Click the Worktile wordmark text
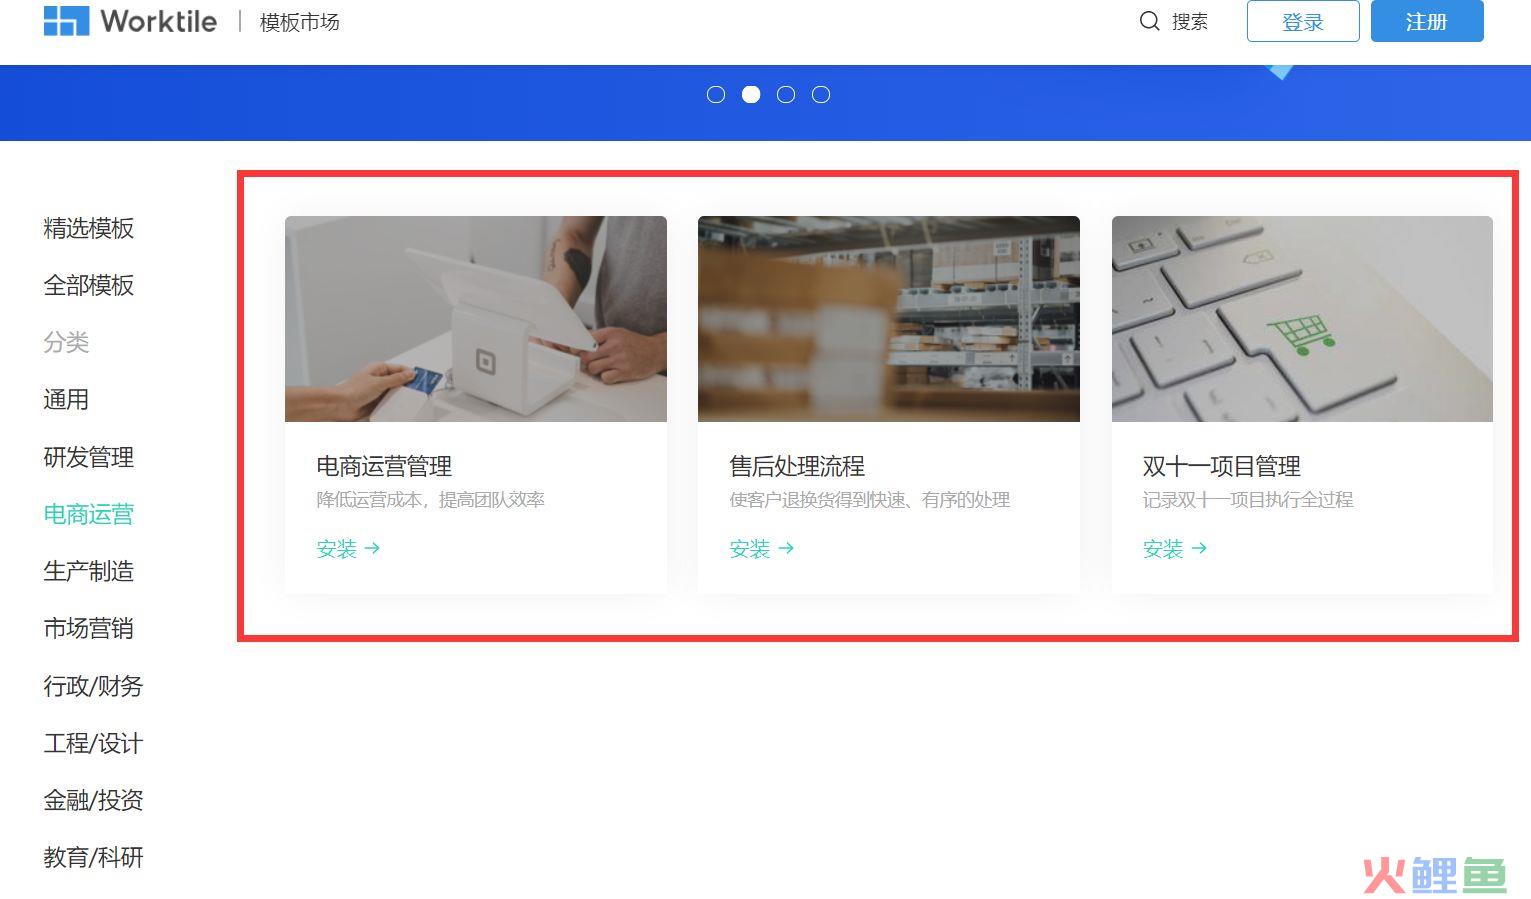 pyautogui.click(x=159, y=21)
